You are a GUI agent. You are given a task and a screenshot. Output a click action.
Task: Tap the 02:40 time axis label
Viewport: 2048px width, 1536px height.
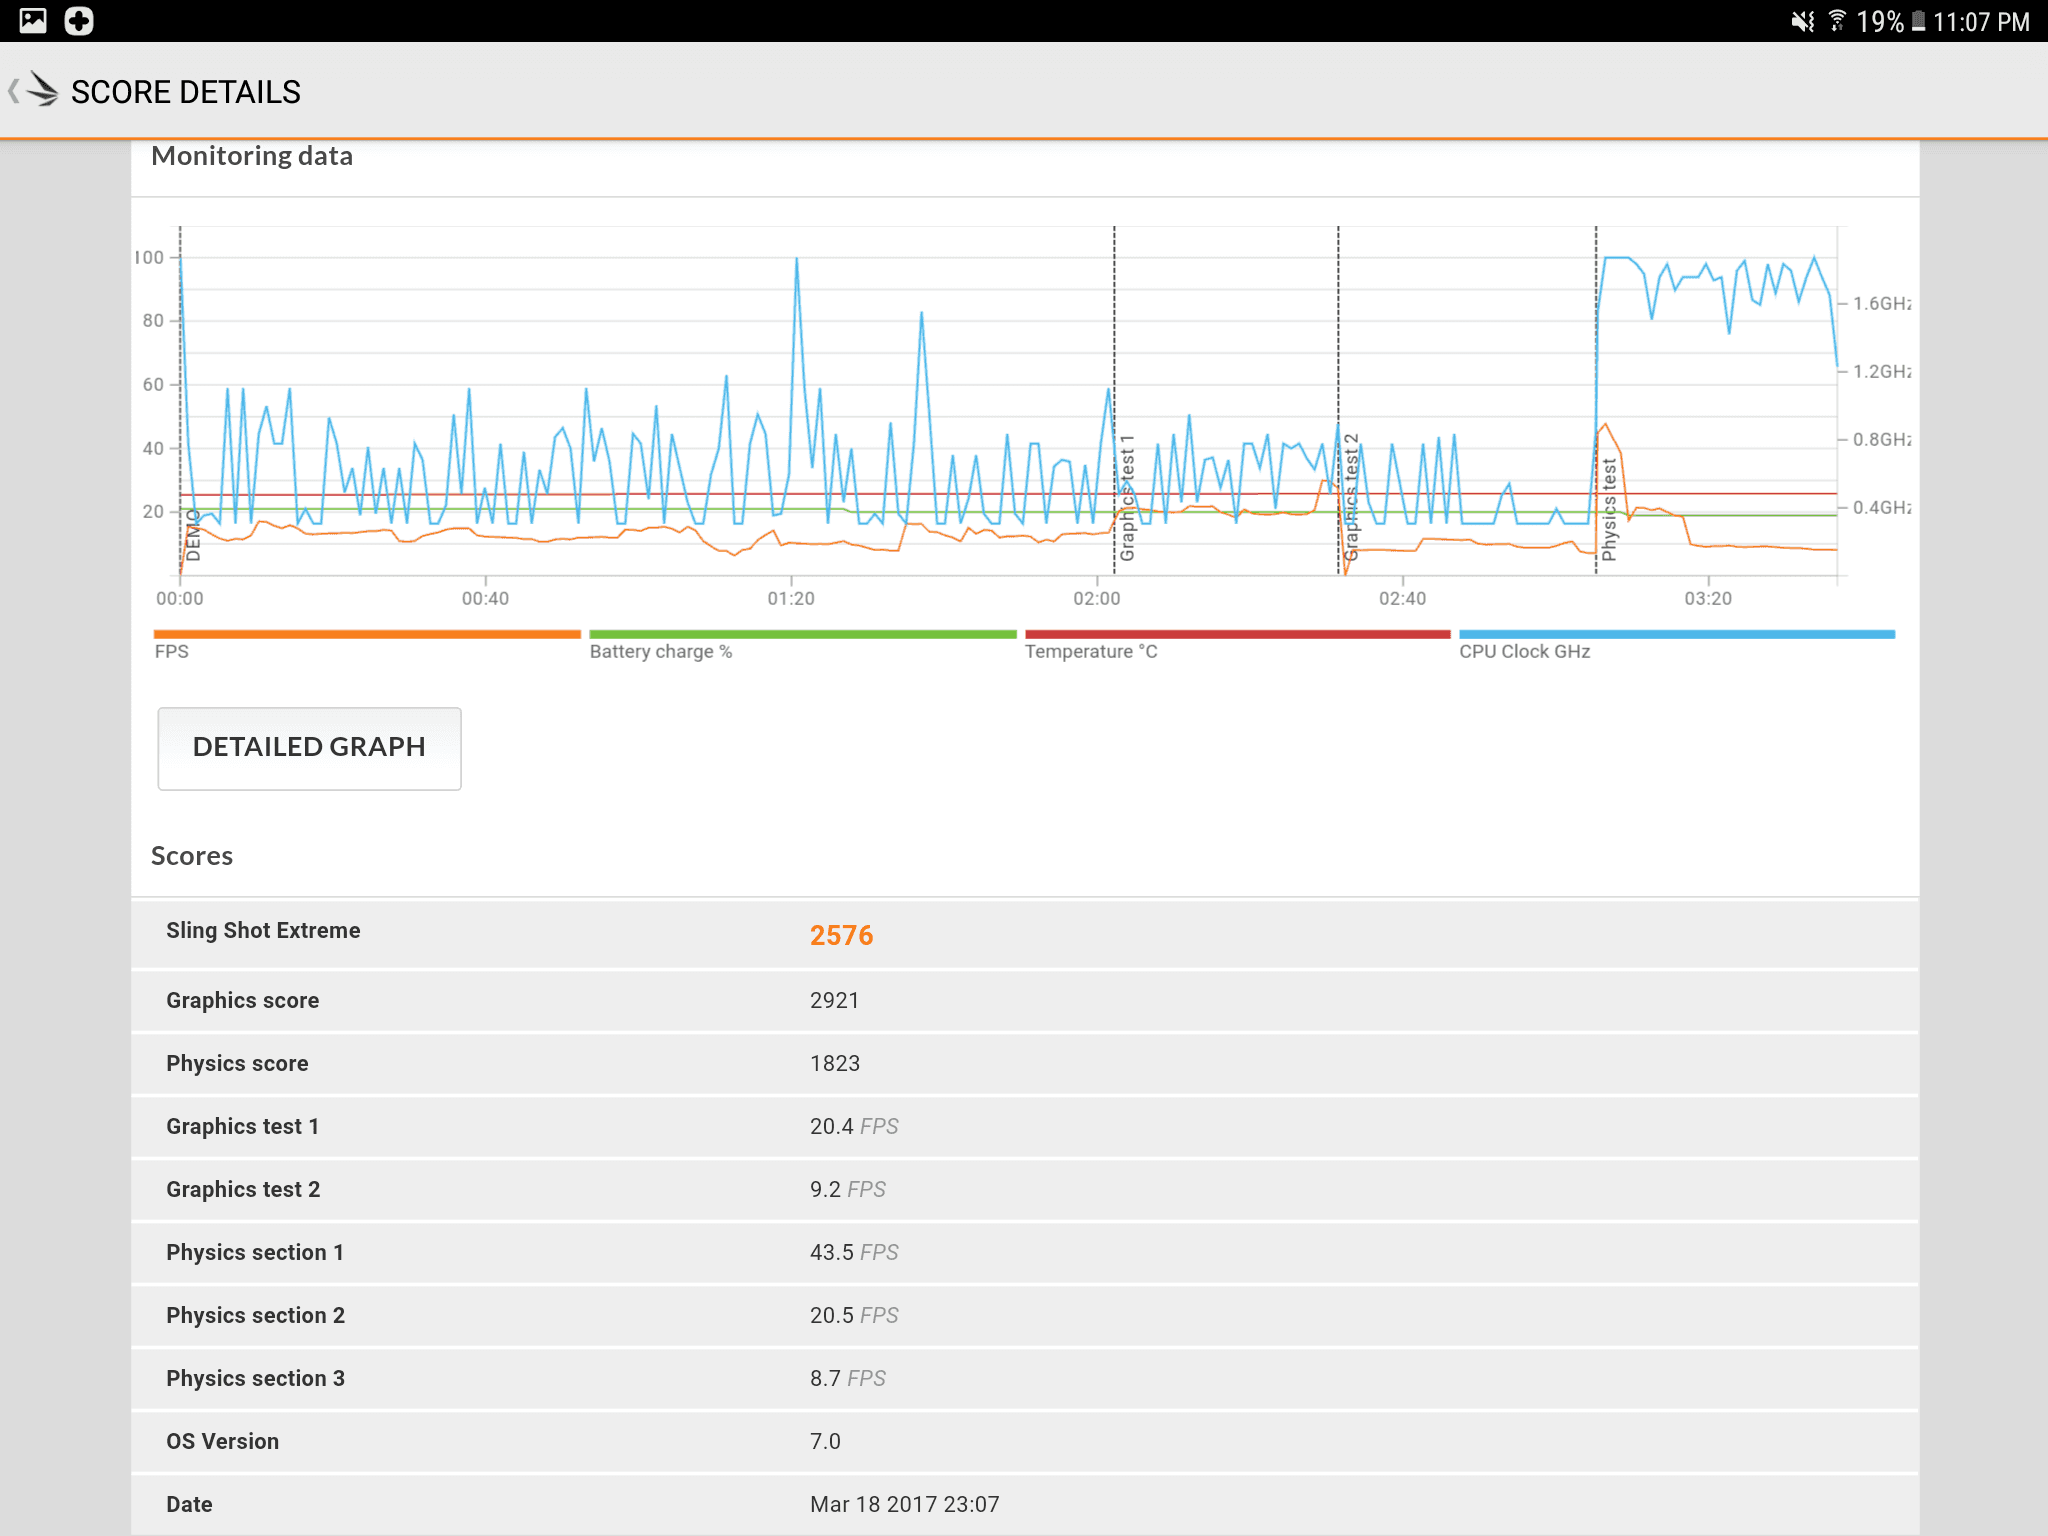pyautogui.click(x=1403, y=599)
